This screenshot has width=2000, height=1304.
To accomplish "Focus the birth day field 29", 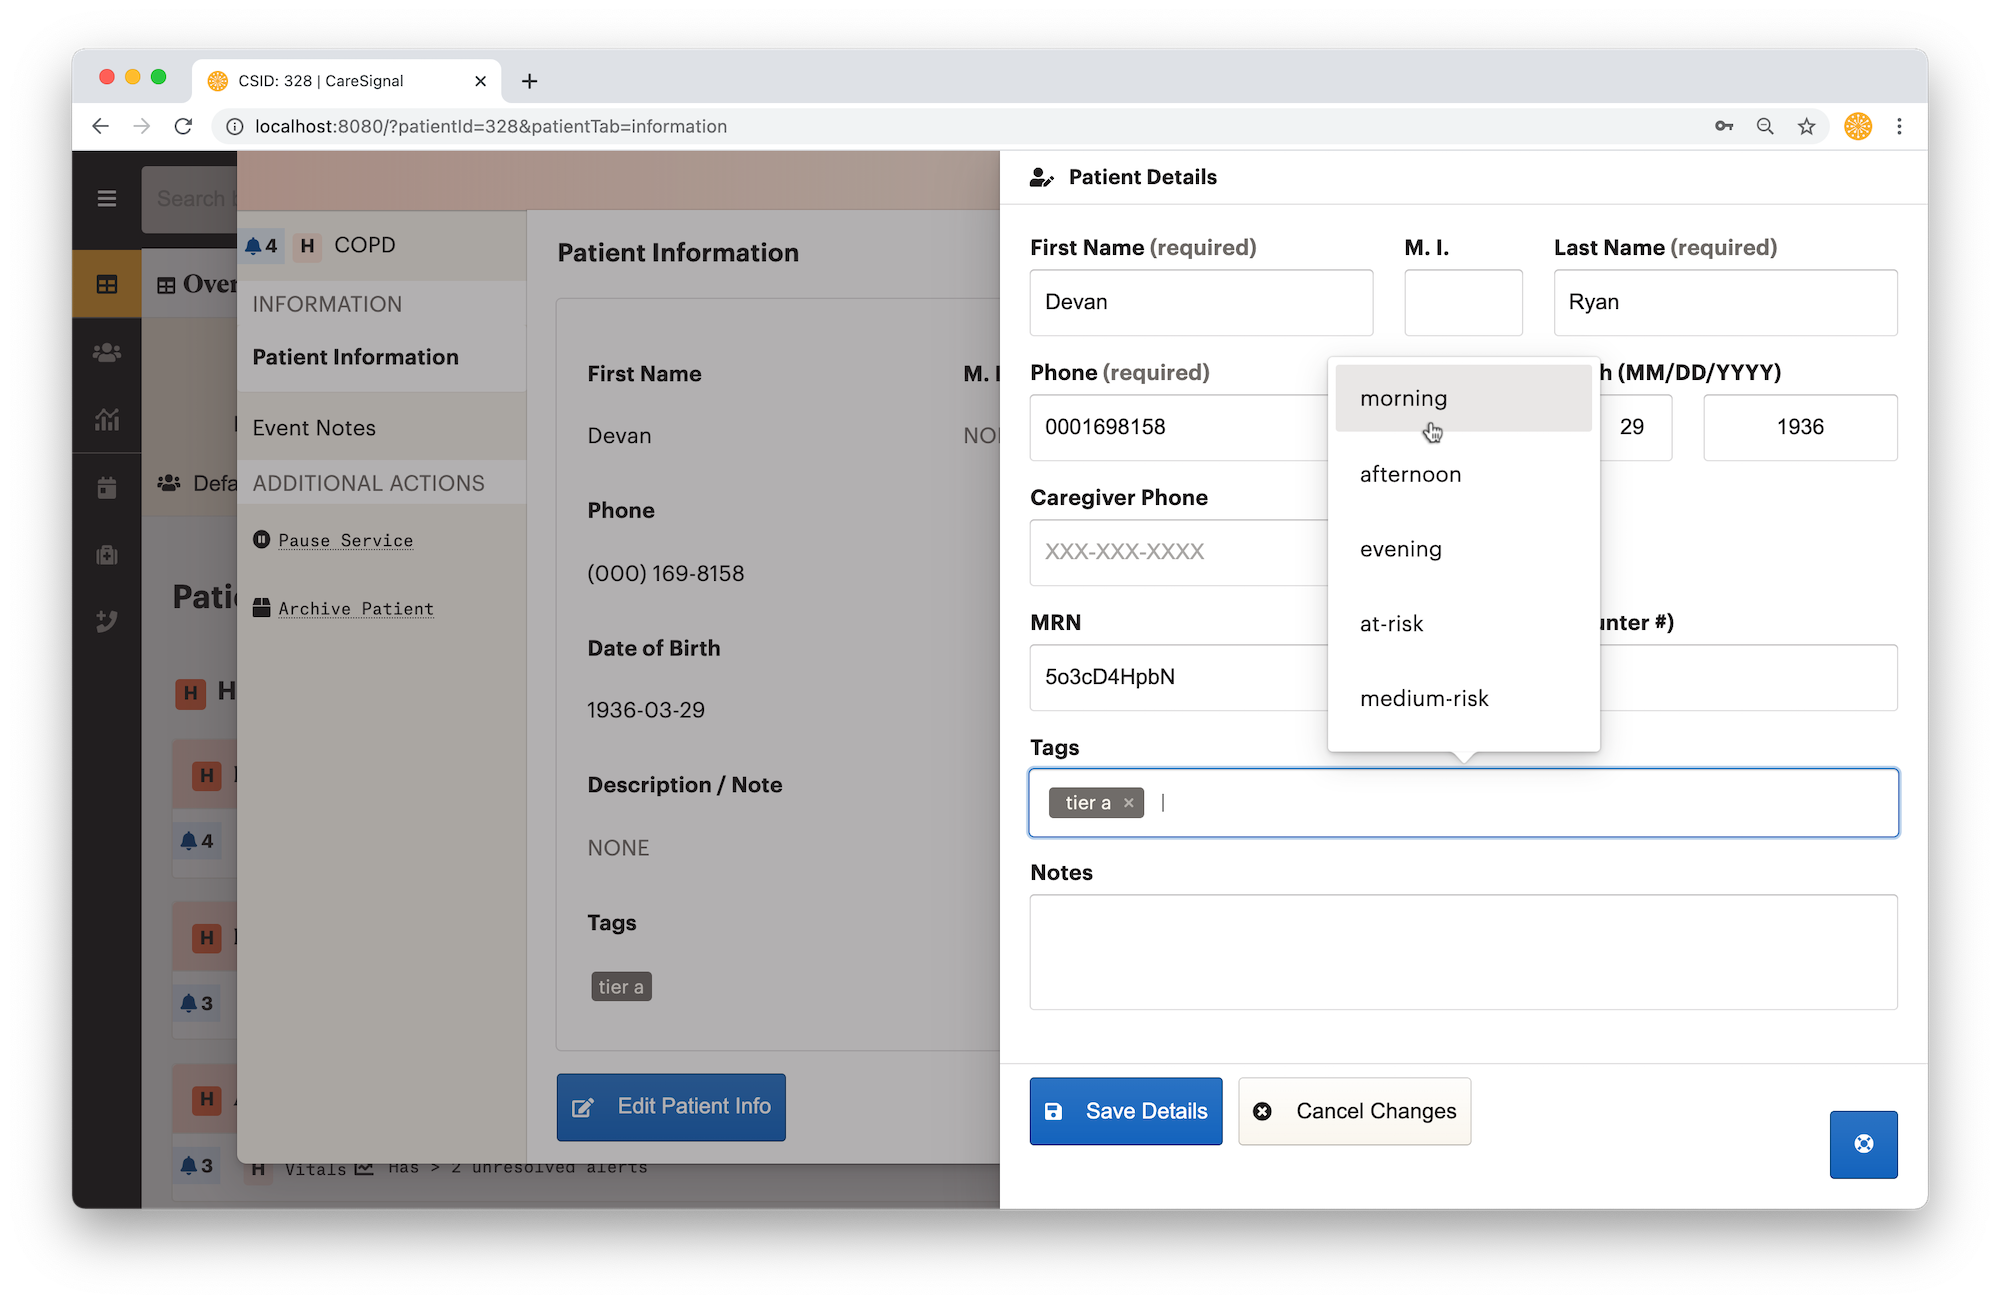I will 1634,427.
